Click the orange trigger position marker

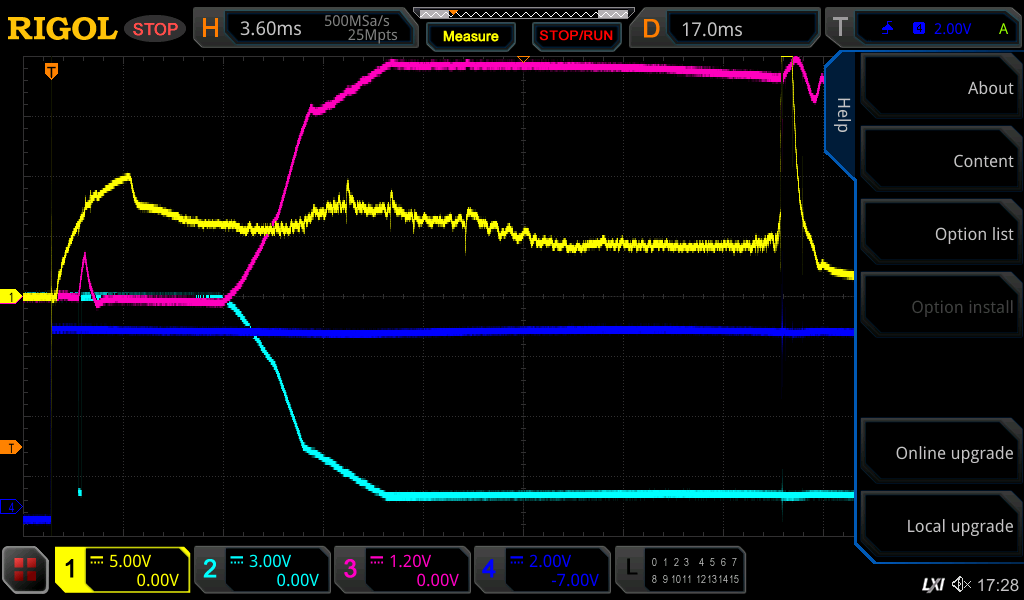51,70
